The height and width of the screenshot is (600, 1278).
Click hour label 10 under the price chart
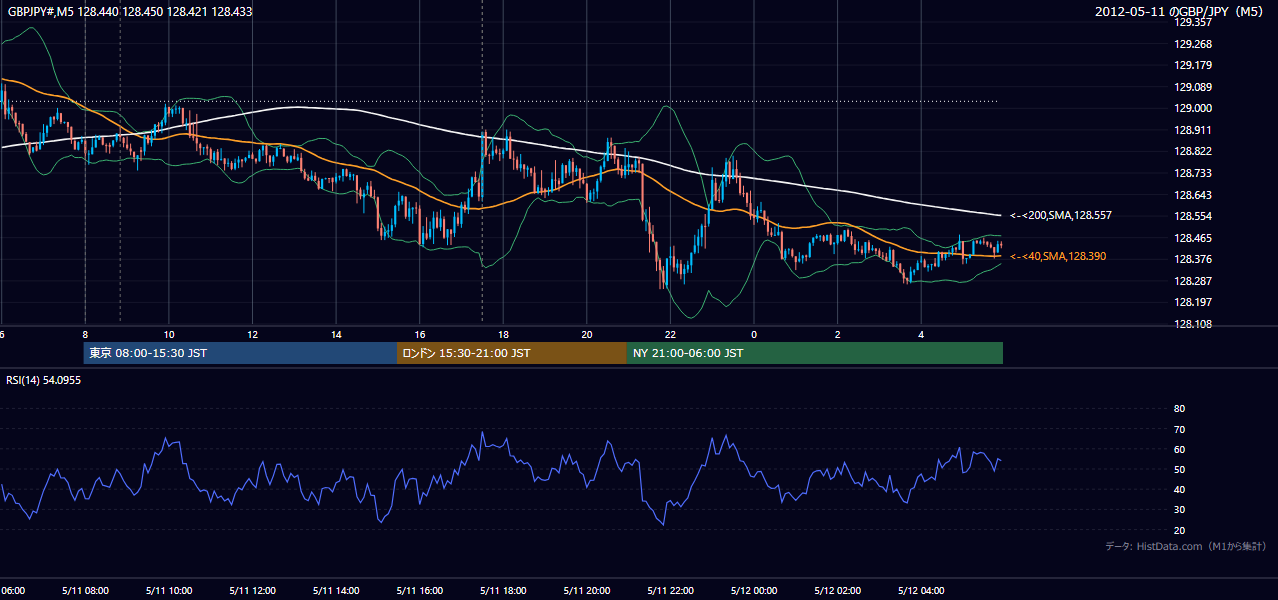tap(169, 334)
